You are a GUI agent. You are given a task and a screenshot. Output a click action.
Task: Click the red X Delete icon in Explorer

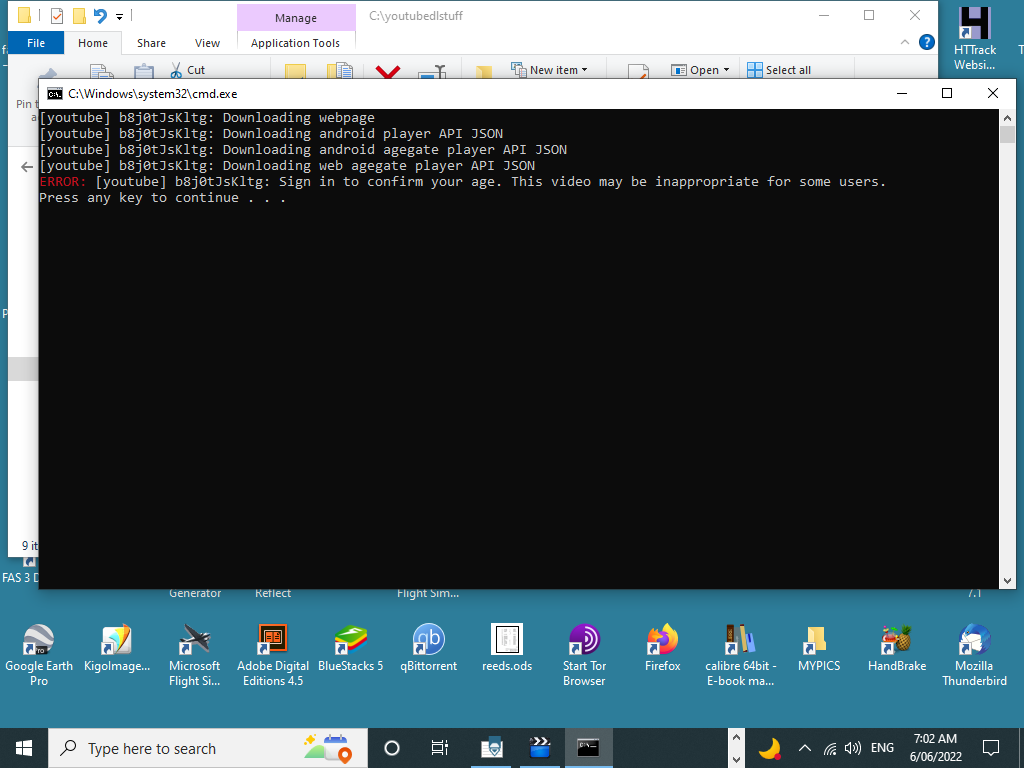pyautogui.click(x=388, y=71)
